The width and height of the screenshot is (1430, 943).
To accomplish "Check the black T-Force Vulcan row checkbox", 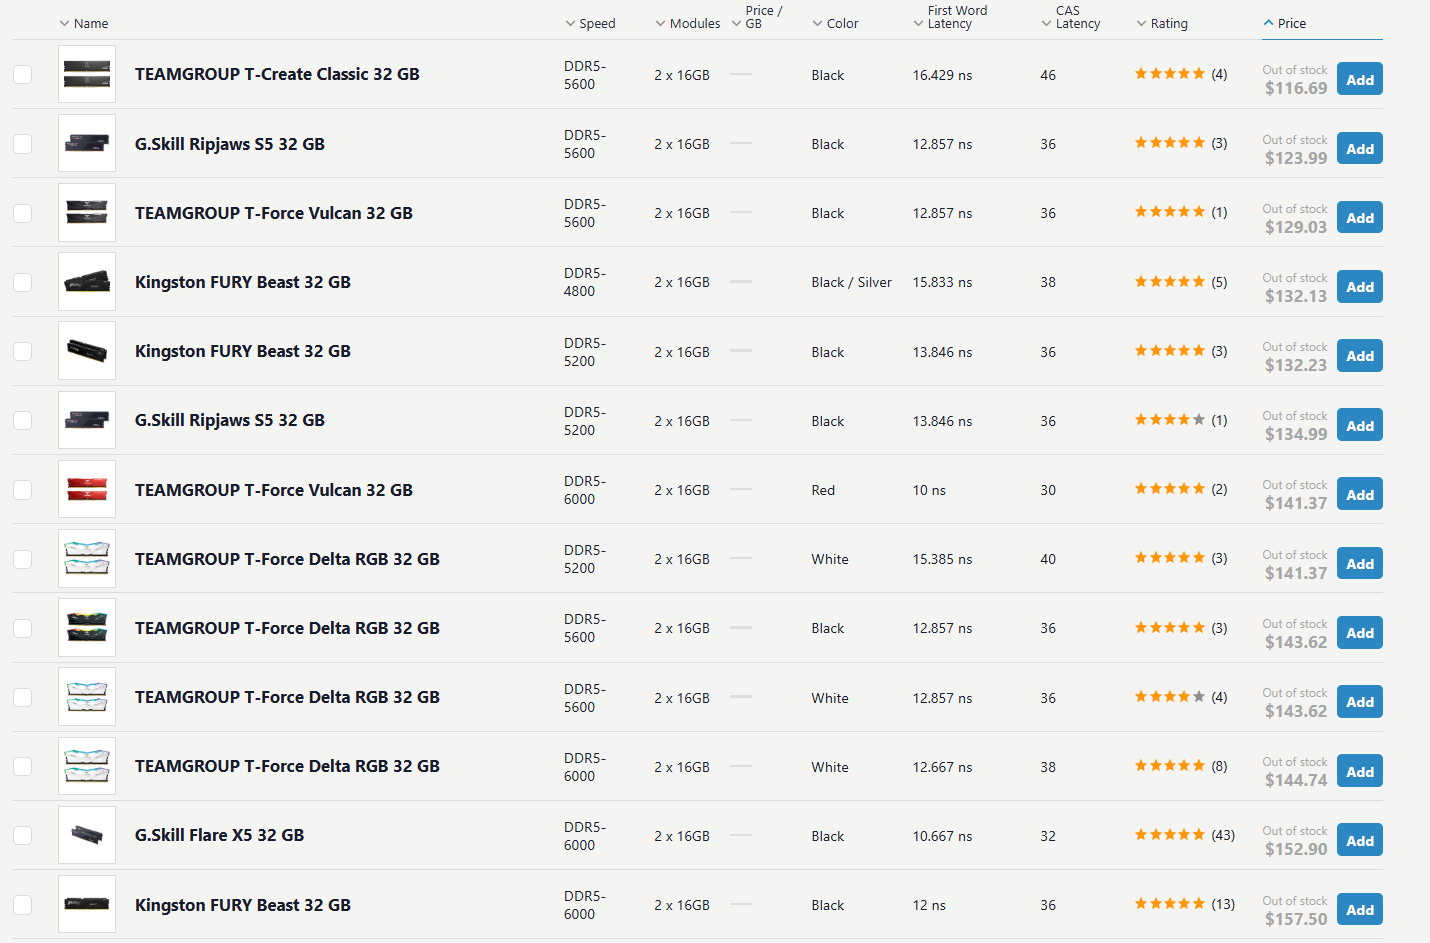I will [22, 213].
